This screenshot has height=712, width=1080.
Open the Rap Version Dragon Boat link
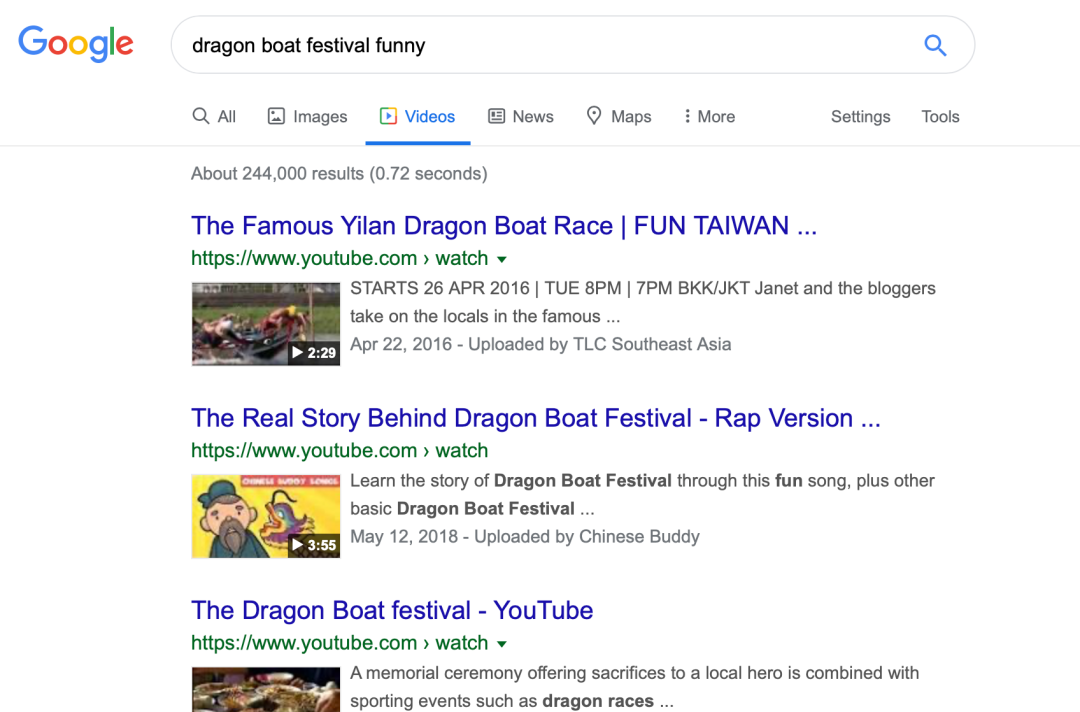(535, 418)
